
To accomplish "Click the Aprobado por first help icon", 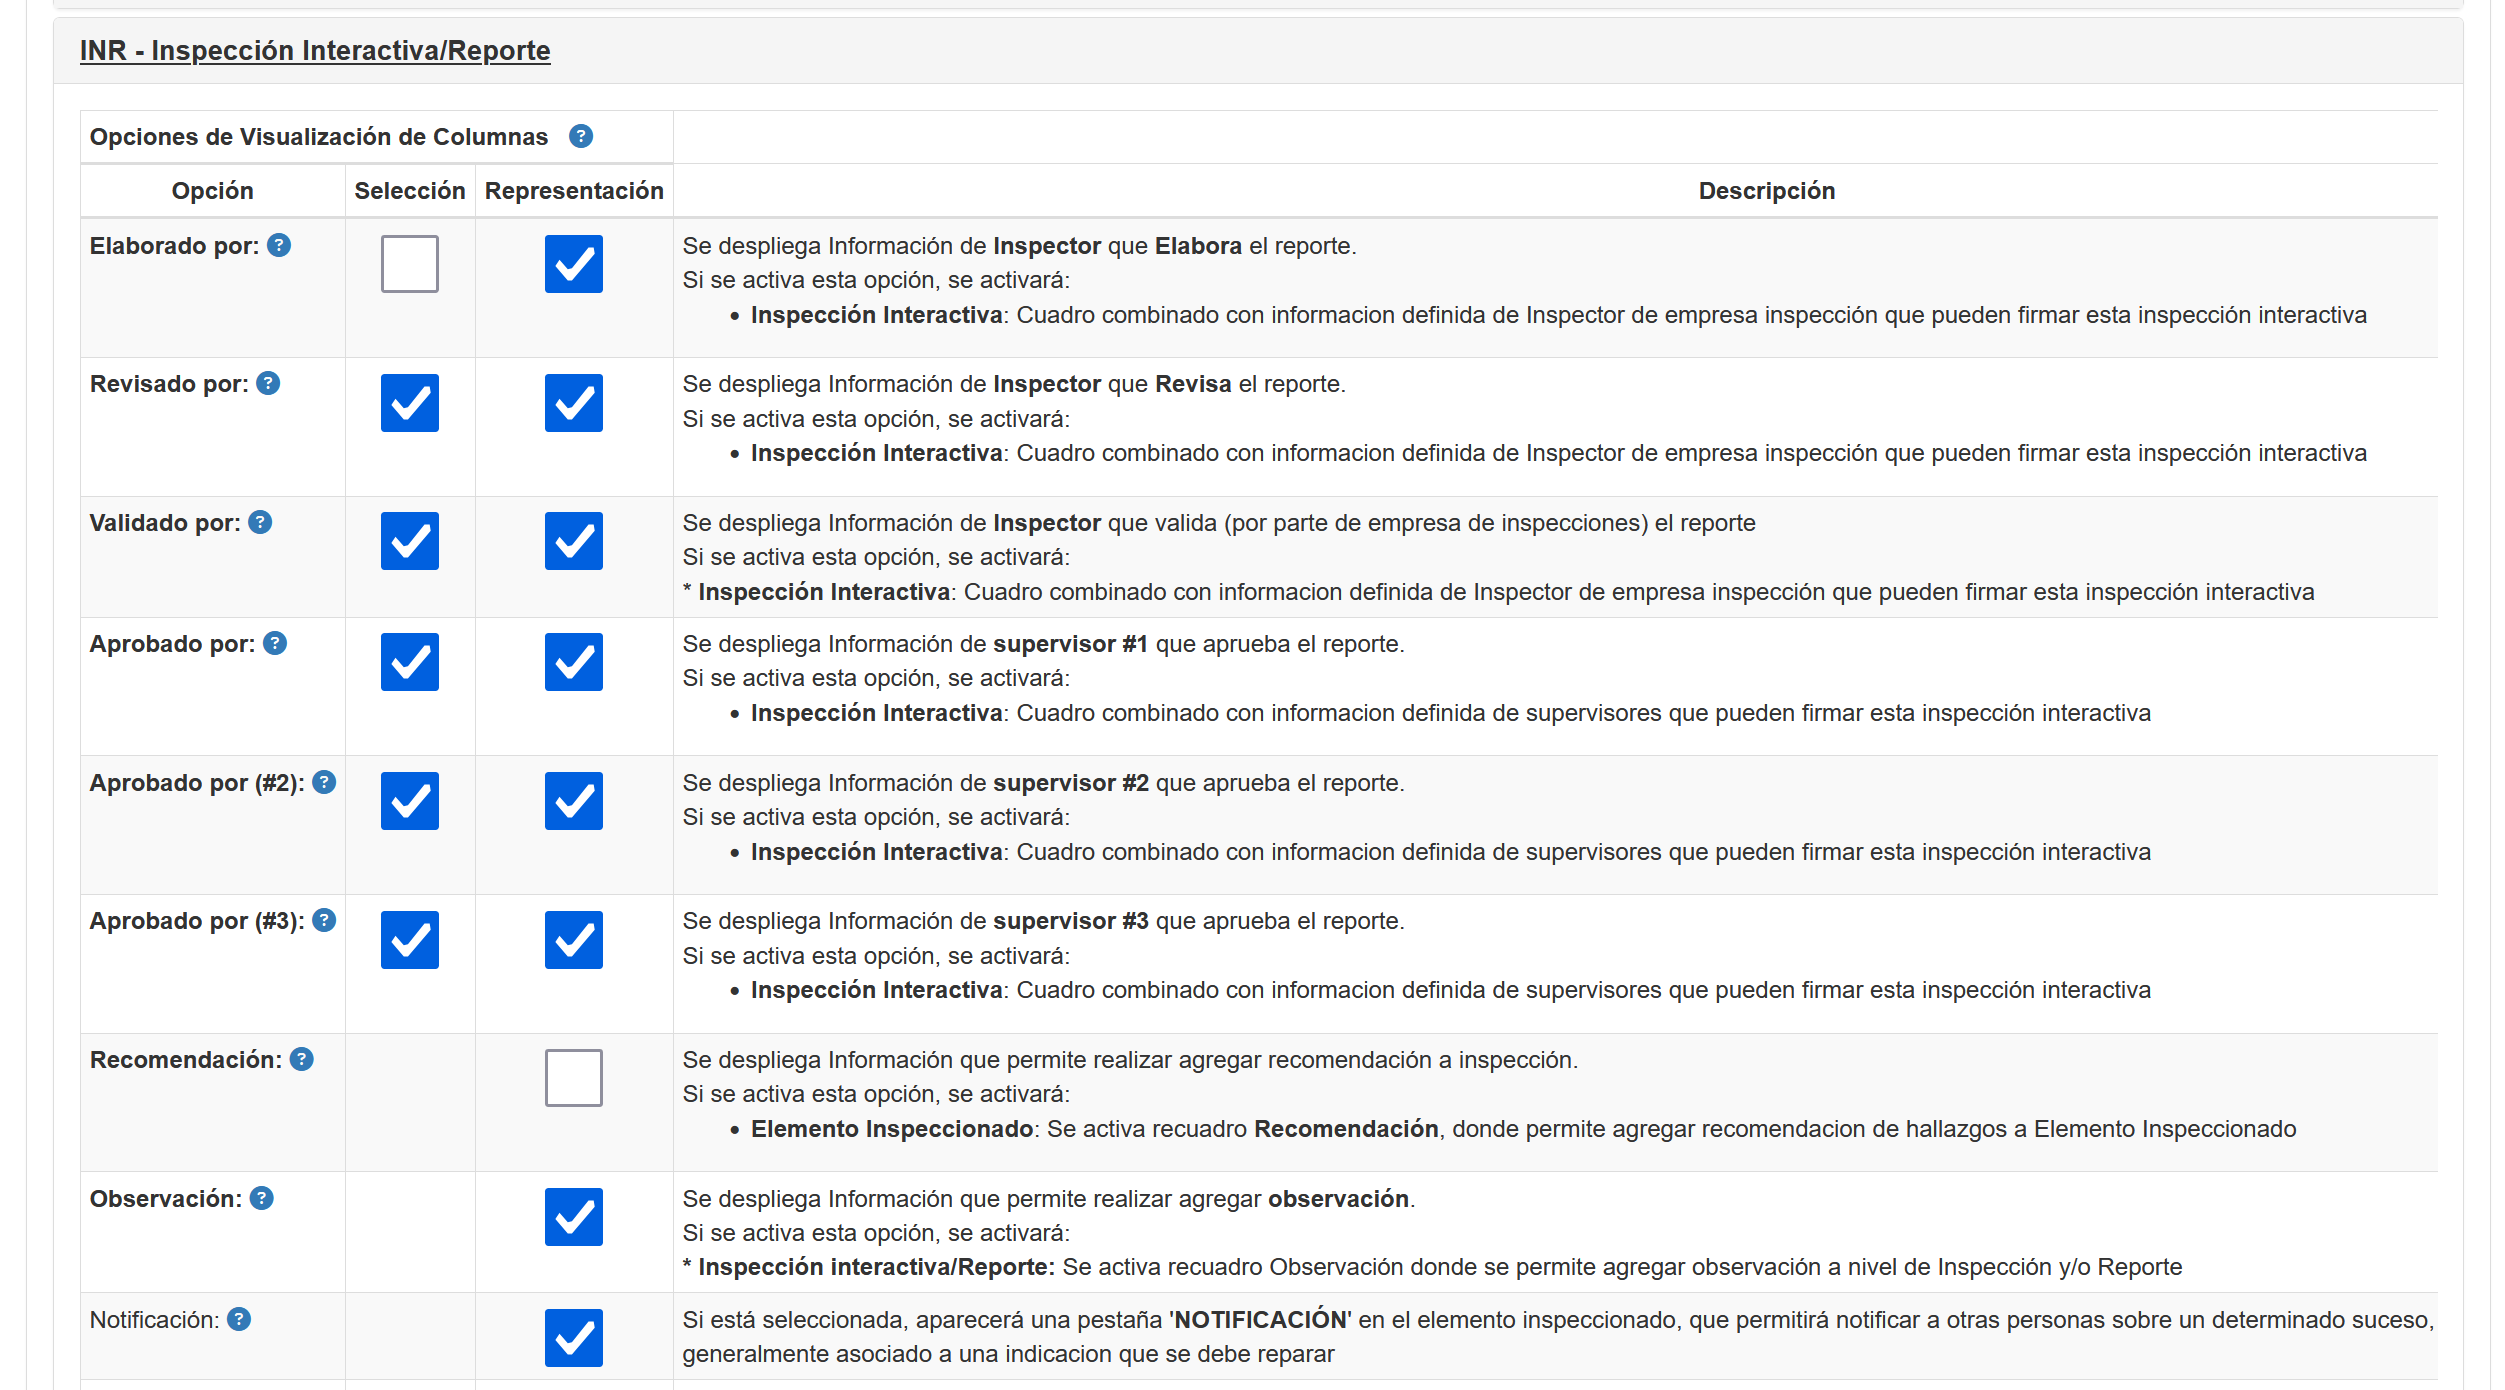I will pyautogui.click(x=275, y=643).
